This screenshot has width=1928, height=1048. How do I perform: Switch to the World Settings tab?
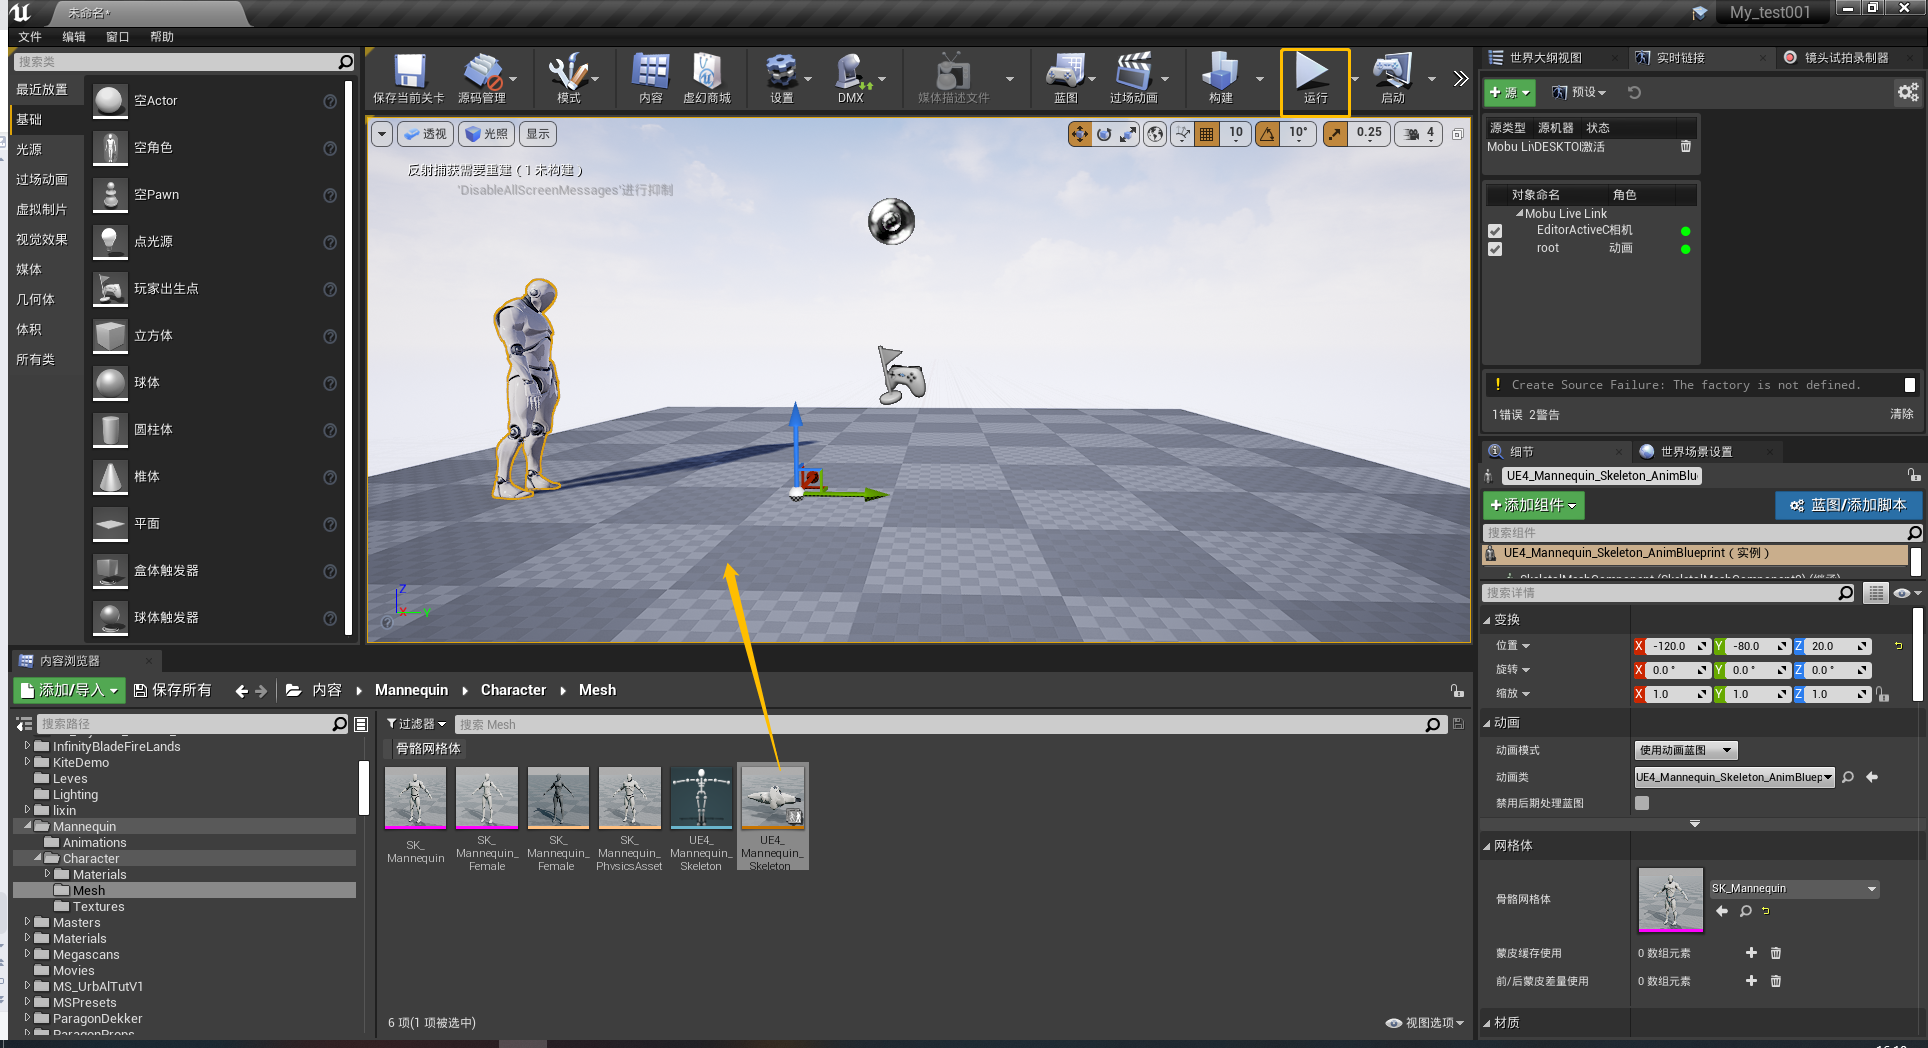(x=1695, y=452)
